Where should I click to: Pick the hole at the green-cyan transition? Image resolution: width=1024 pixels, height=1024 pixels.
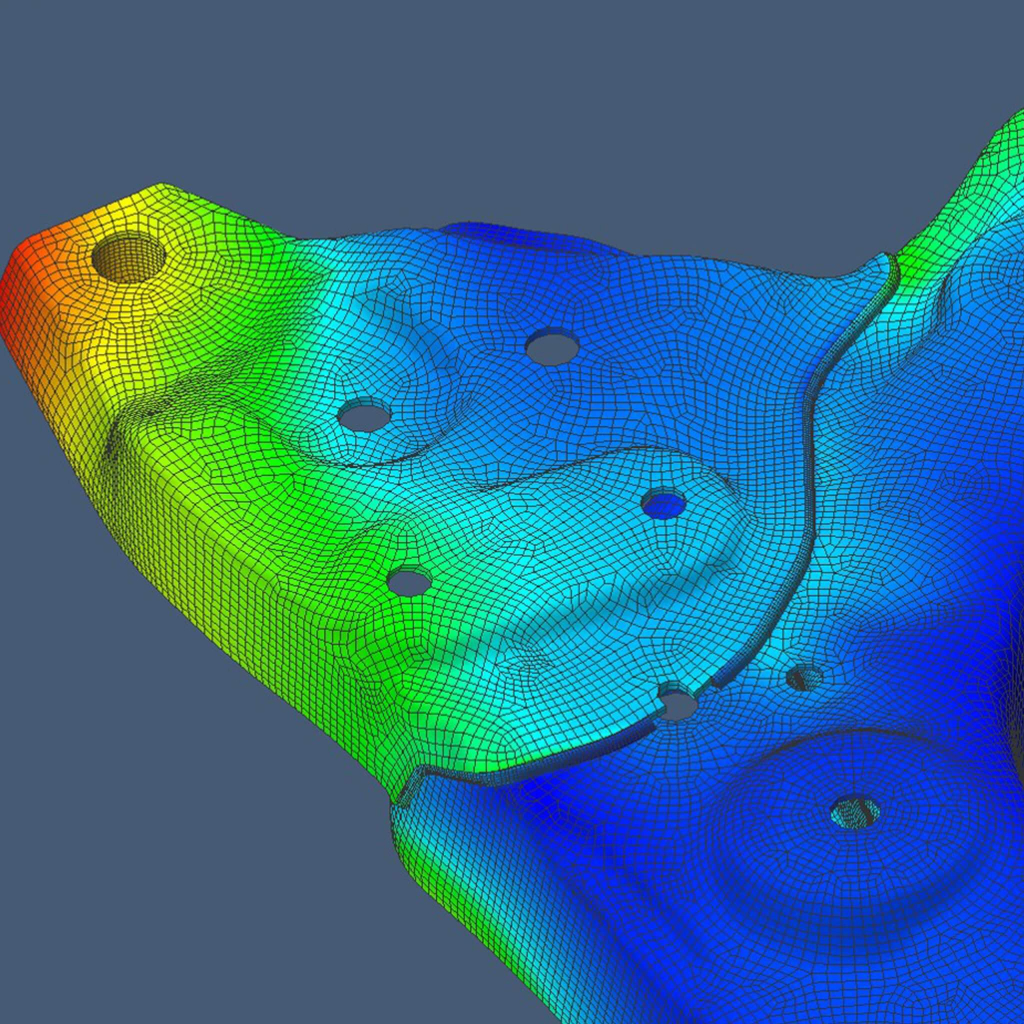(409, 581)
